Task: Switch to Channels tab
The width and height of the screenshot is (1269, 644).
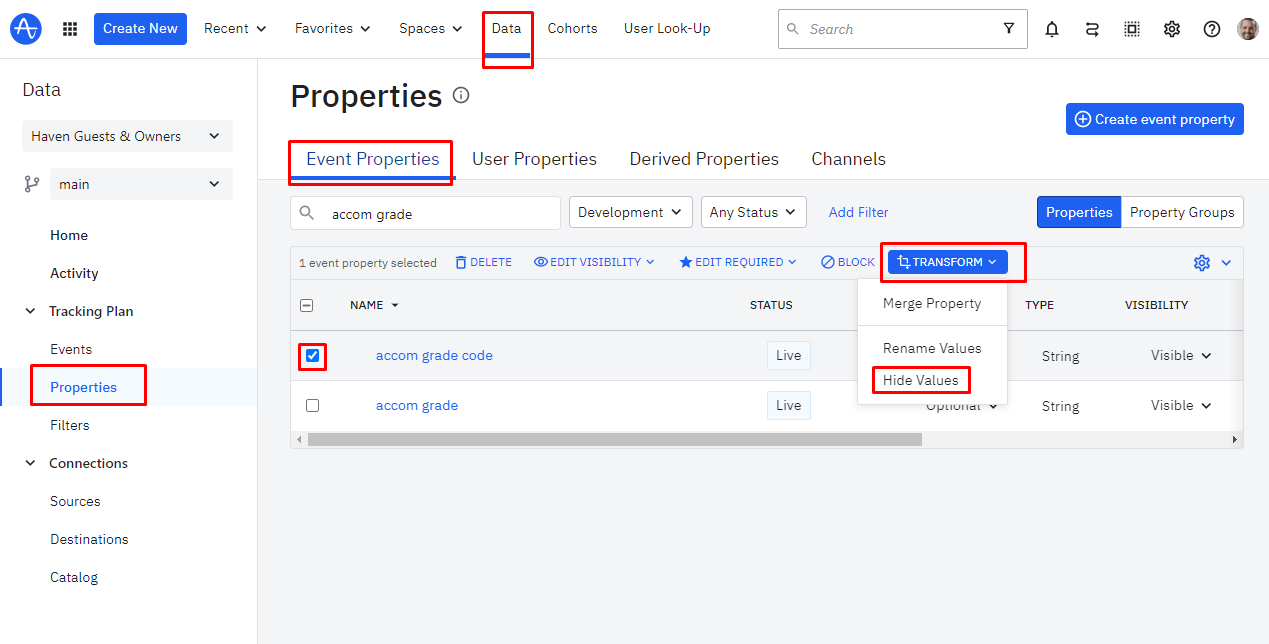Action: [848, 159]
